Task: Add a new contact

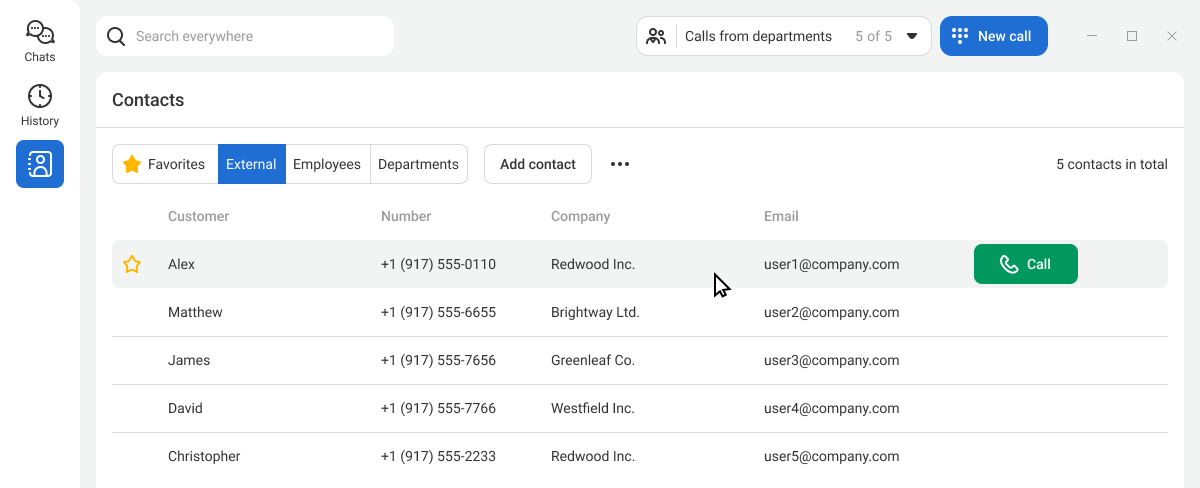Action: [538, 164]
